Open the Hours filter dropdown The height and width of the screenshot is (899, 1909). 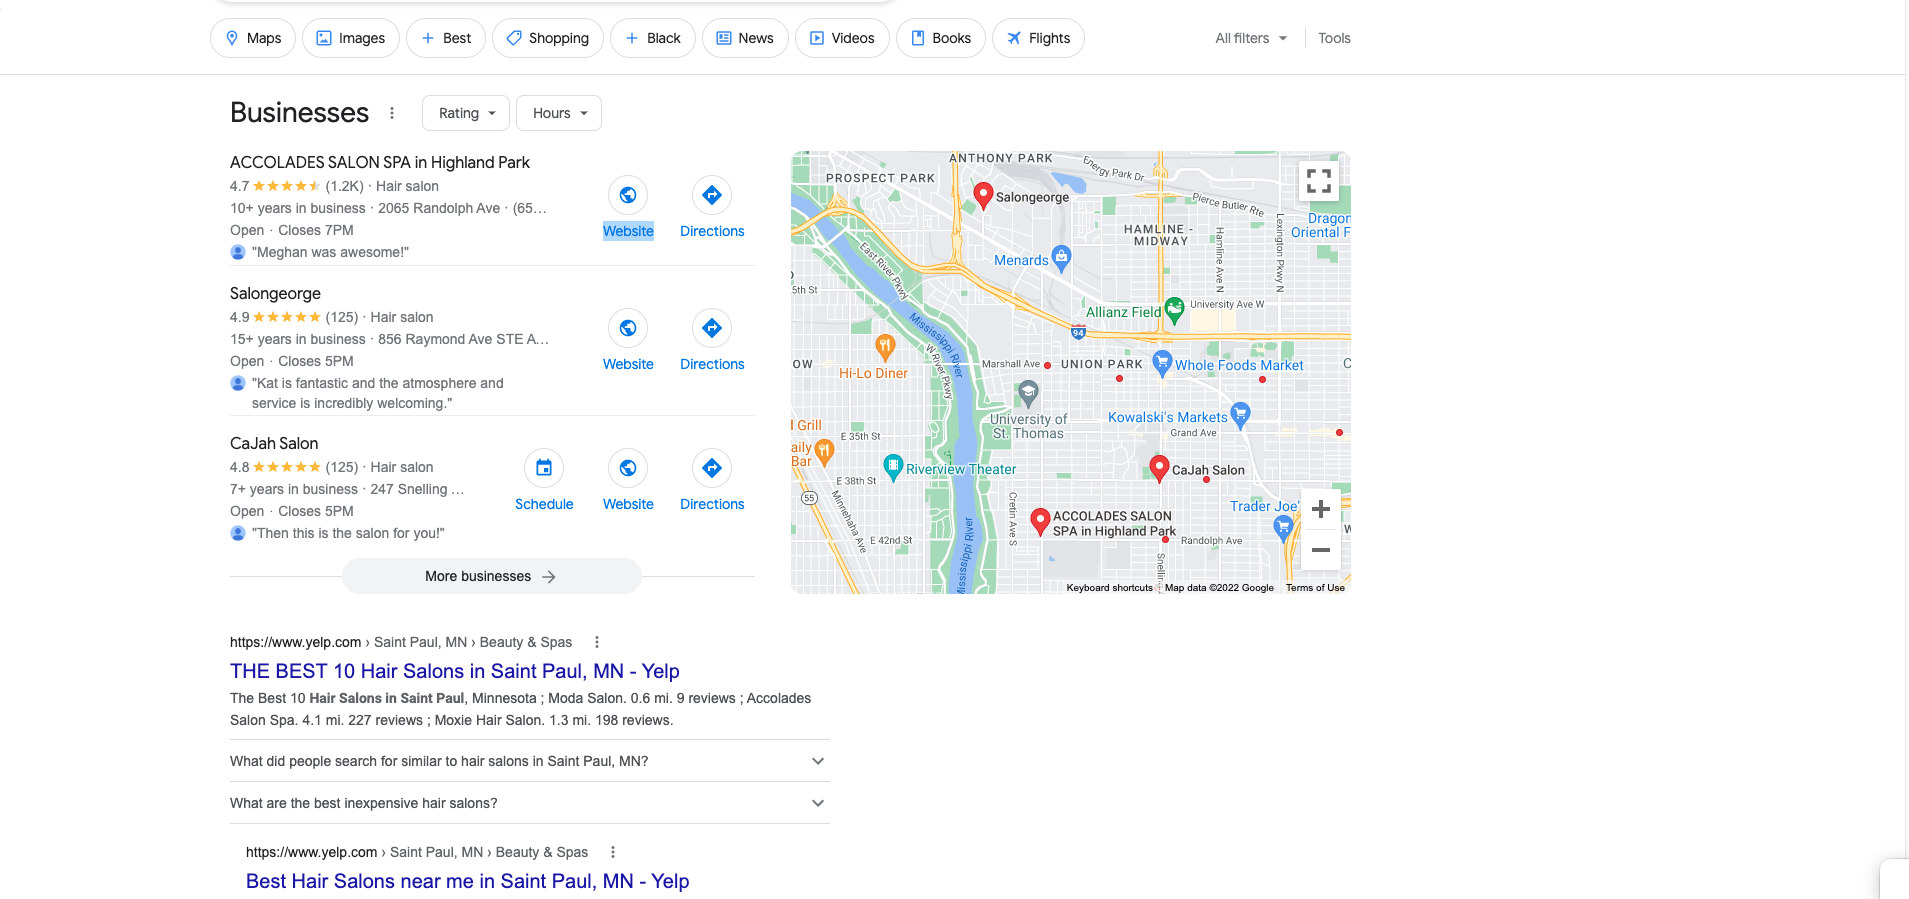[559, 113]
